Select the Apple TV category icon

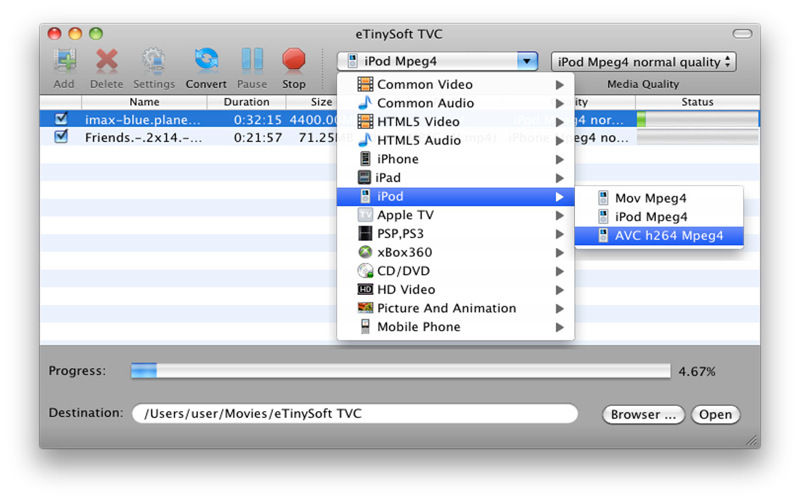(365, 215)
